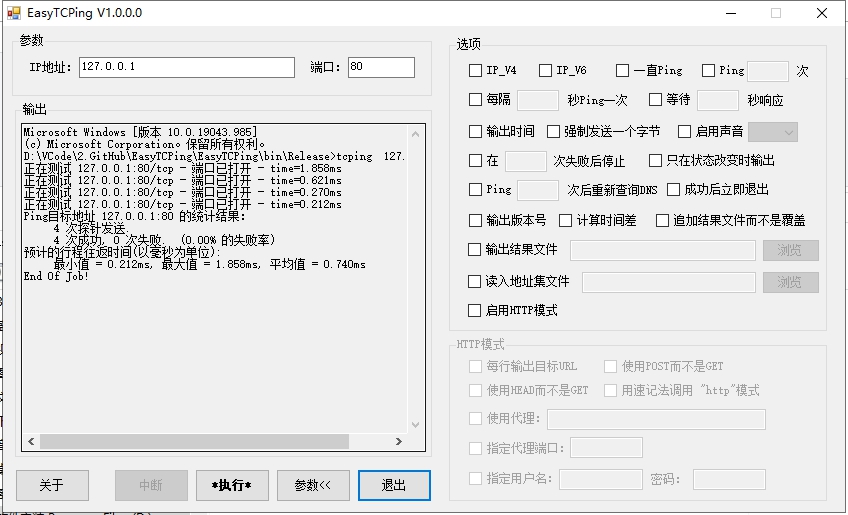Click output line with time=1.858ms
This screenshot has height=515, width=848.
tap(183, 168)
